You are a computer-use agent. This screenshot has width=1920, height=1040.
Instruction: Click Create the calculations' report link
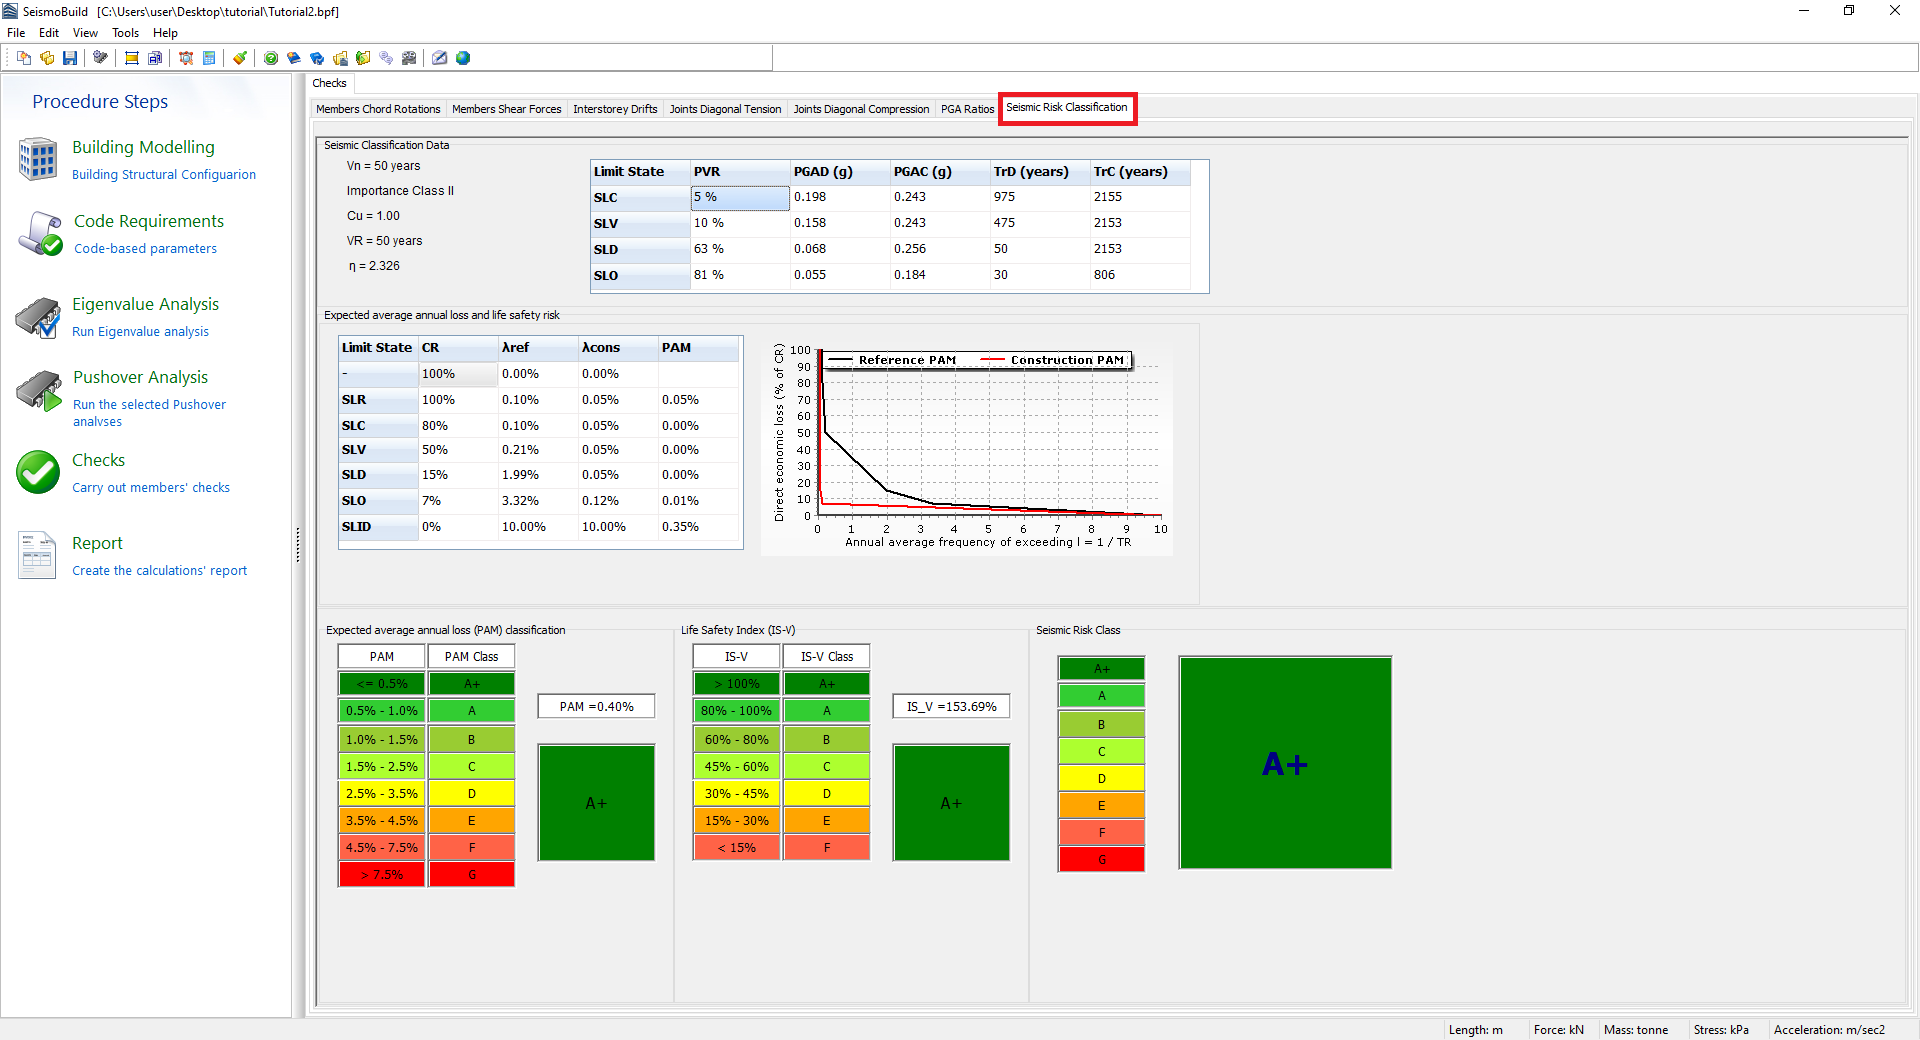tap(159, 571)
